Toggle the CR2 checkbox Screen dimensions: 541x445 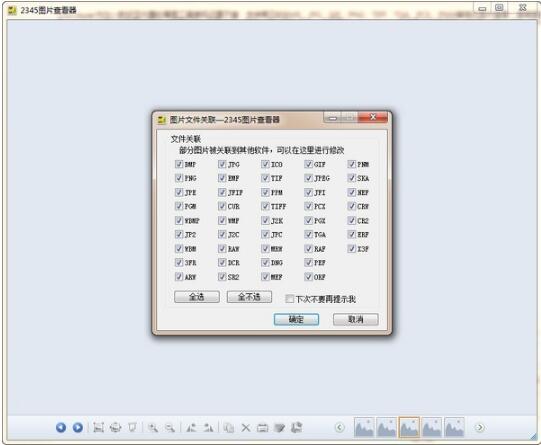coord(352,220)
